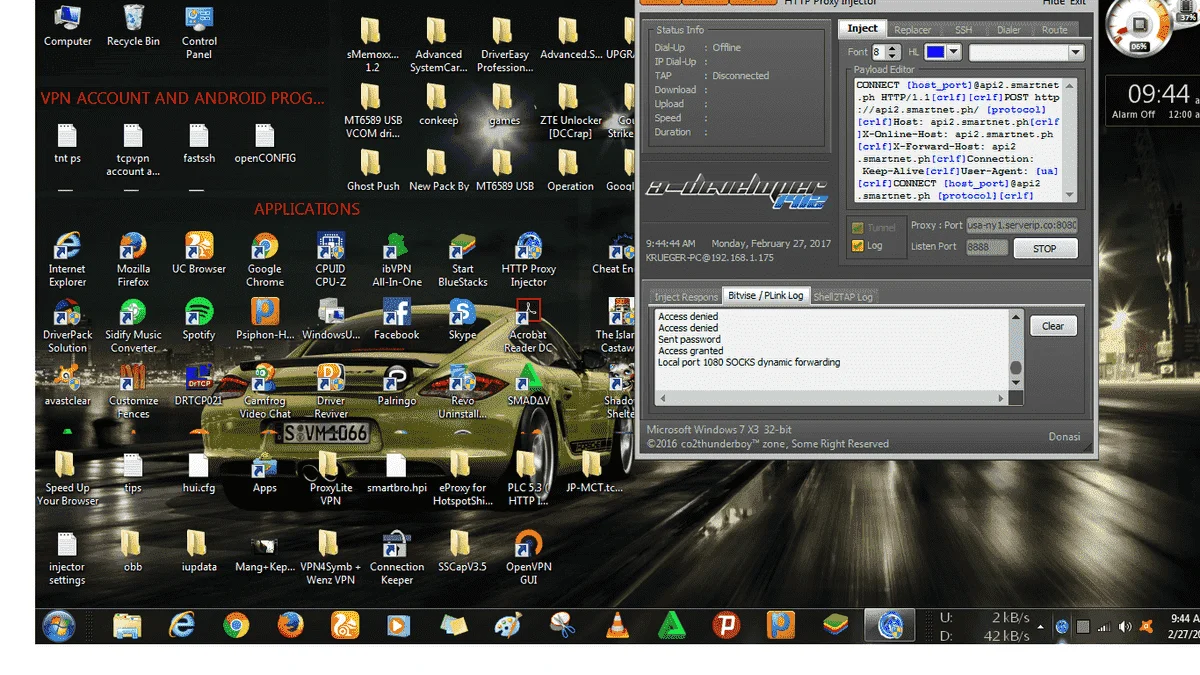Screen dimensions: 1200x675
Task: Open VLC media player from the taskbar
Action: tap(619, 626)
